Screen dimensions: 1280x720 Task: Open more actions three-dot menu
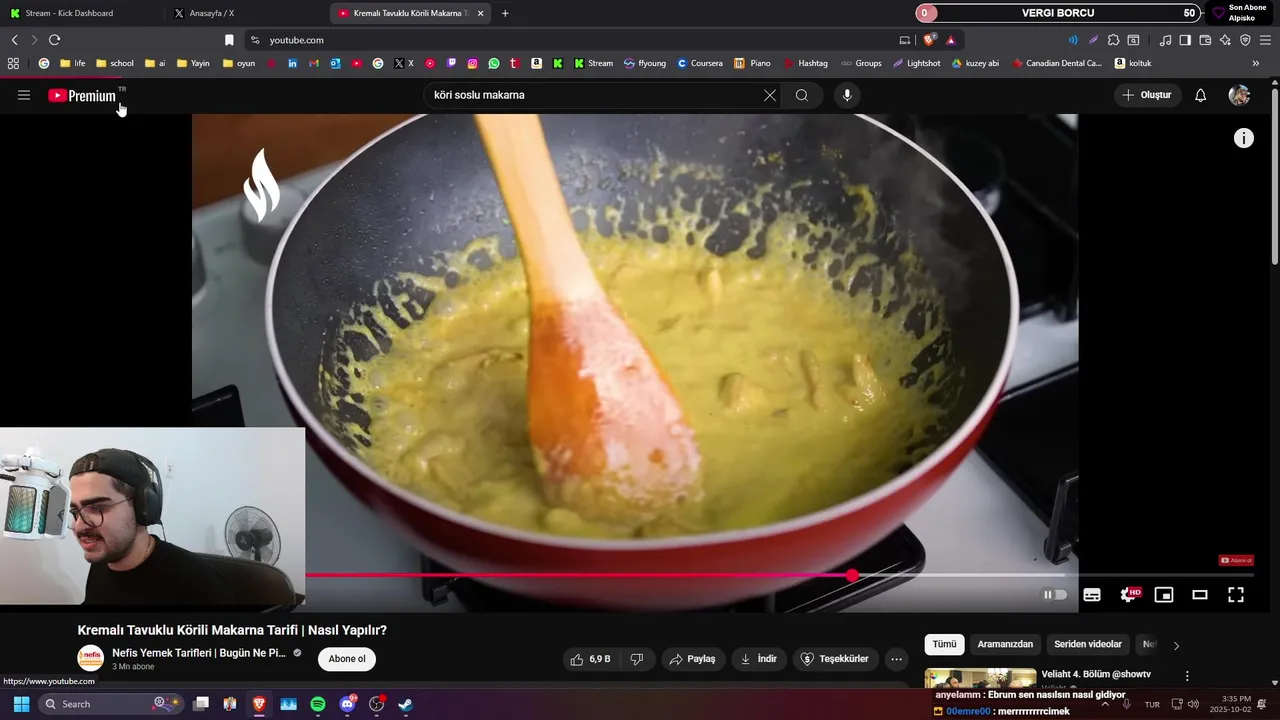tap(896, 659)
